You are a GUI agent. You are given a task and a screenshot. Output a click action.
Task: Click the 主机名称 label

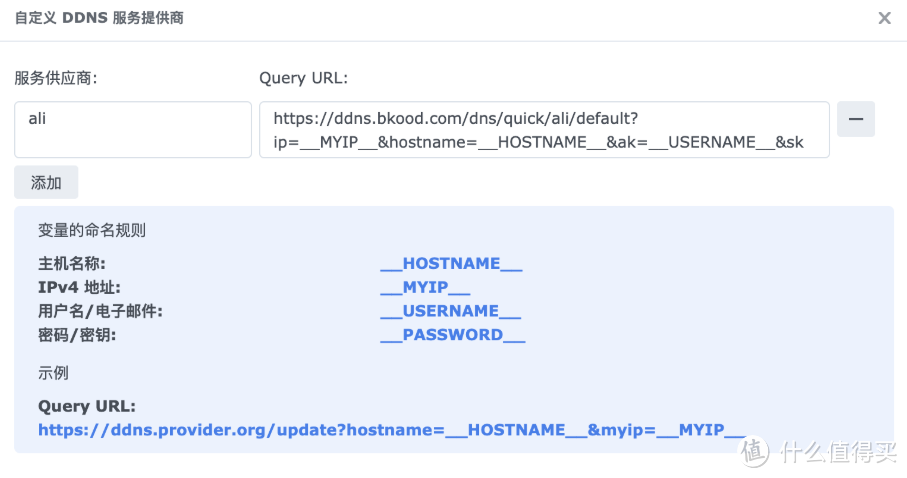71,264
